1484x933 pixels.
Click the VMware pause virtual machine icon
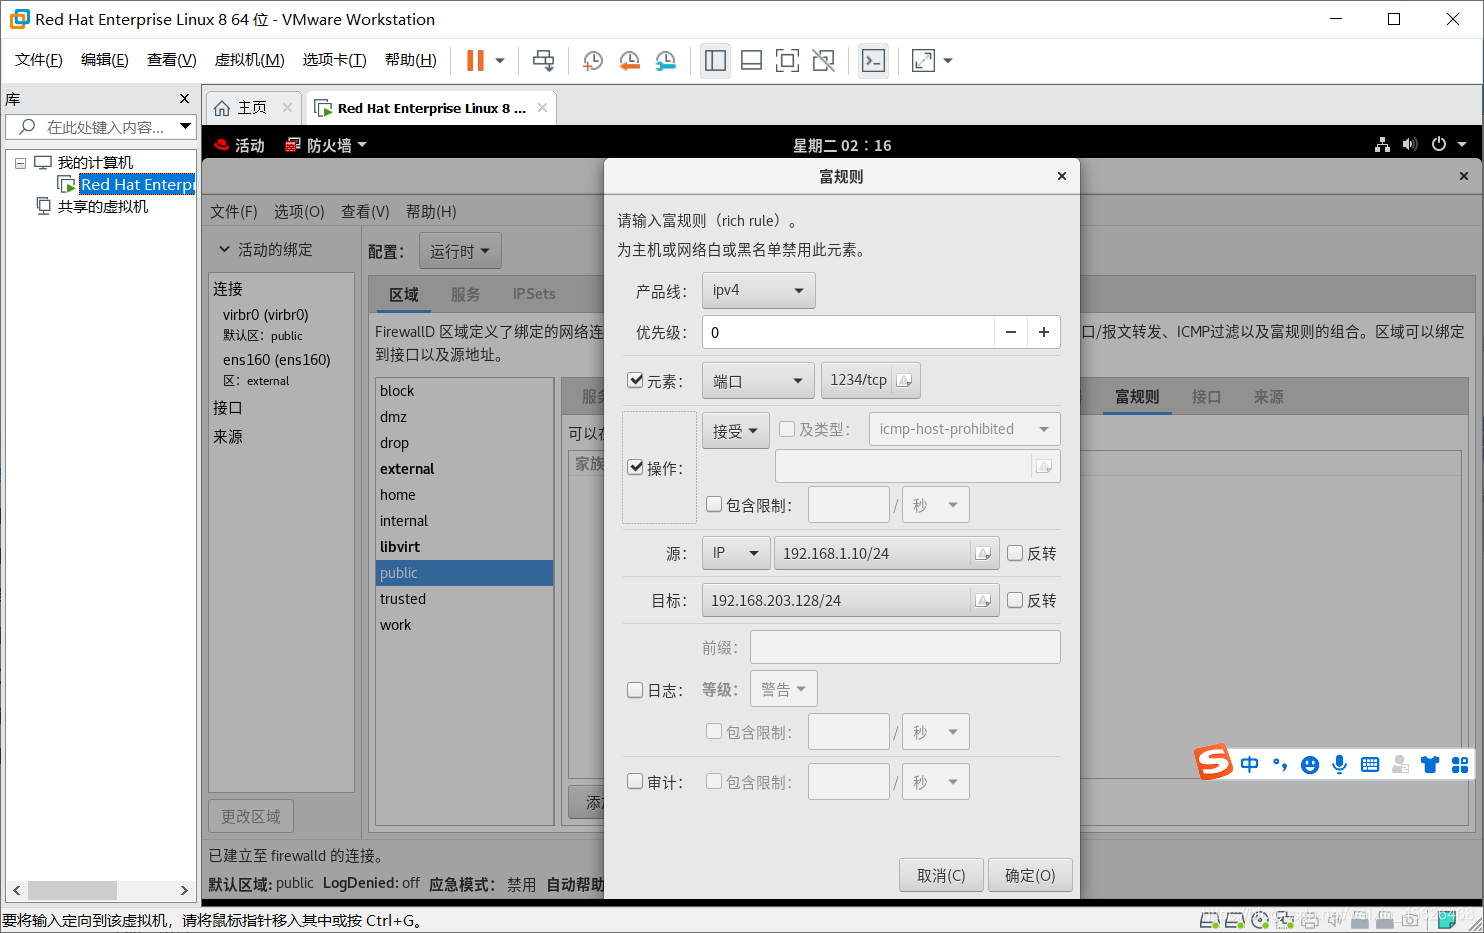(475, 61)
